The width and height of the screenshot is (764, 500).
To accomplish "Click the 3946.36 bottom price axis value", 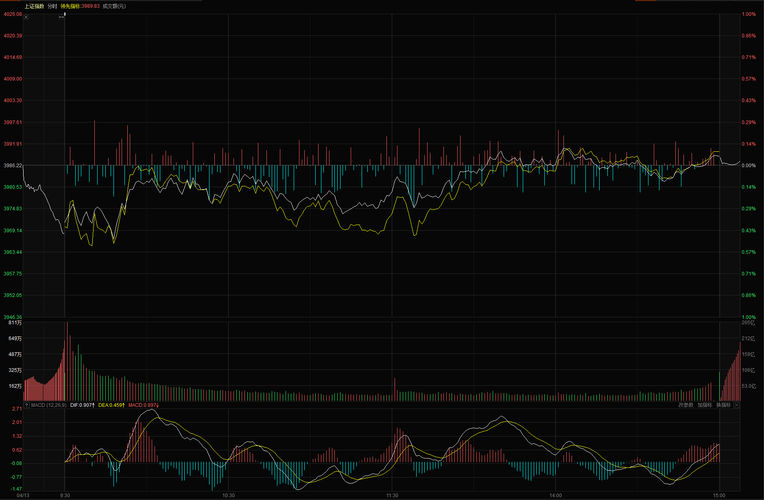I will coord(13,317).
